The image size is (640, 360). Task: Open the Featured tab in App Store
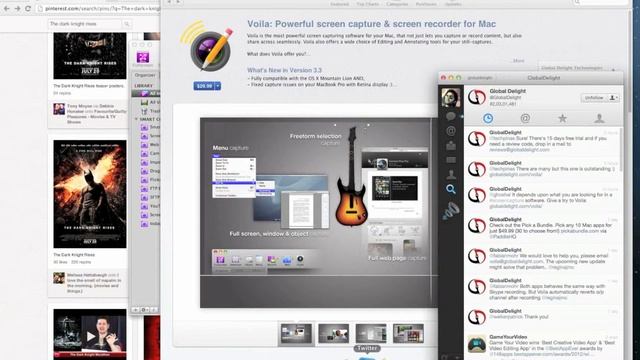click(340, 4)
